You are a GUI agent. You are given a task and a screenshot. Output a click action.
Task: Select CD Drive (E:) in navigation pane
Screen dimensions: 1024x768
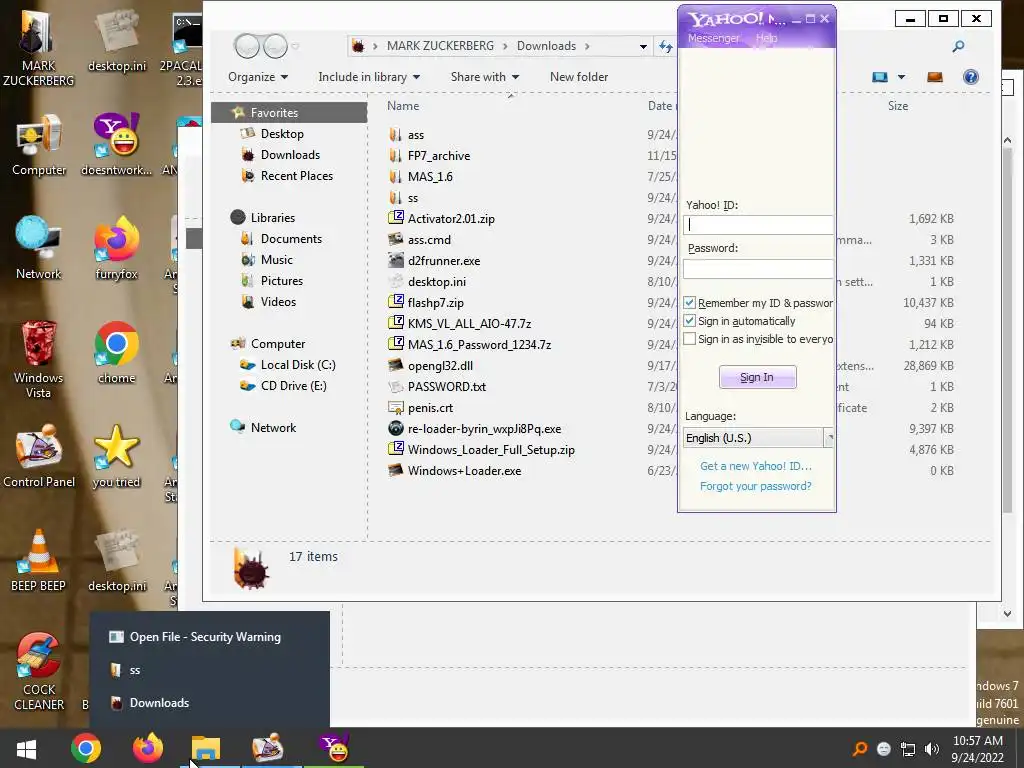[x=293, y=386]
